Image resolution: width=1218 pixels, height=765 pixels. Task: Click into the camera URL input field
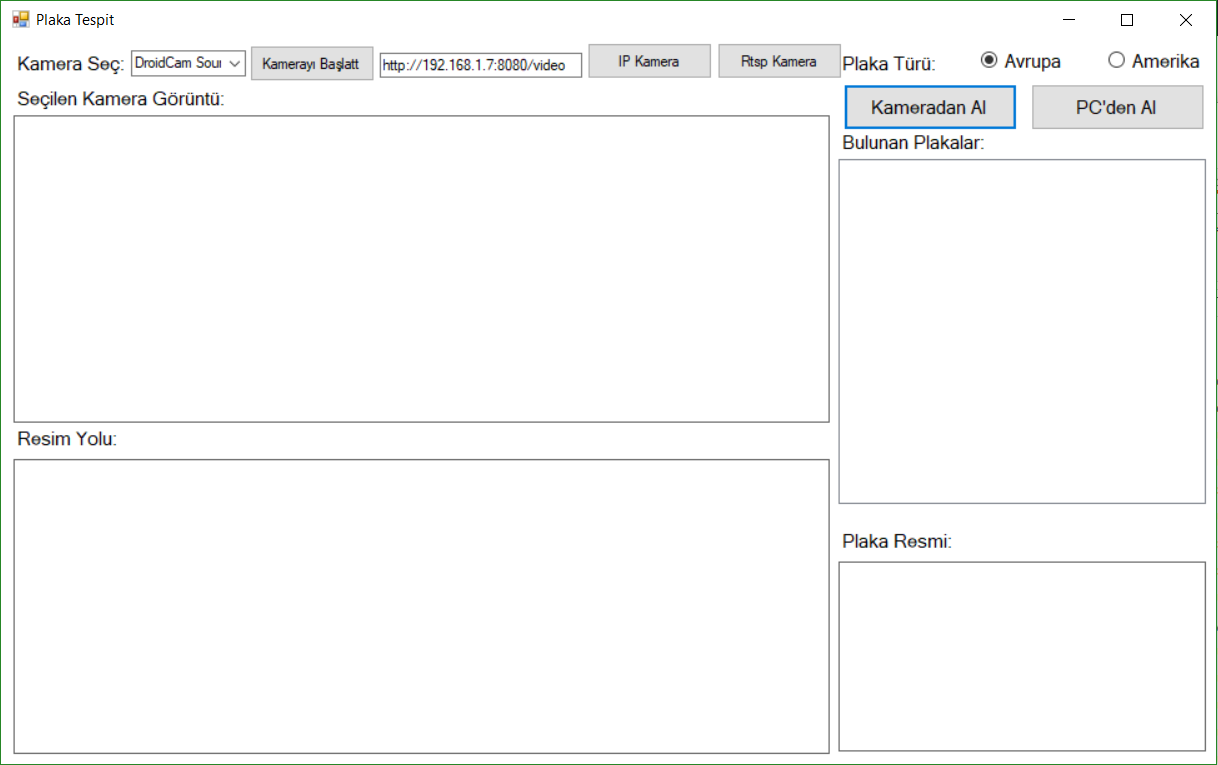[480, 65]
